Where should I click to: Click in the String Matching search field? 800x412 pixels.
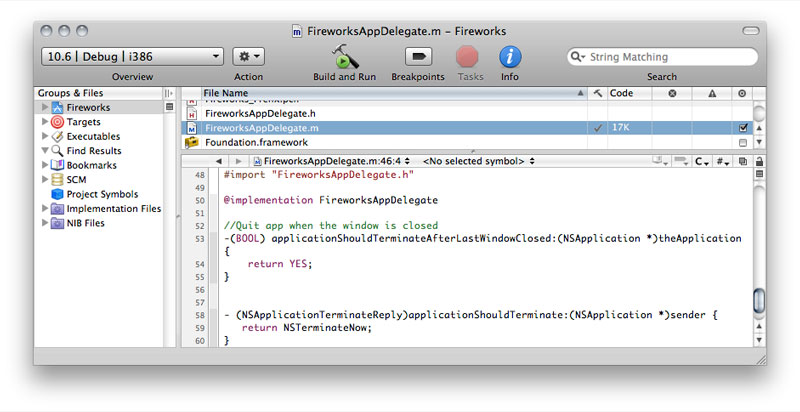pyautogui.click(x=665, y=57)
